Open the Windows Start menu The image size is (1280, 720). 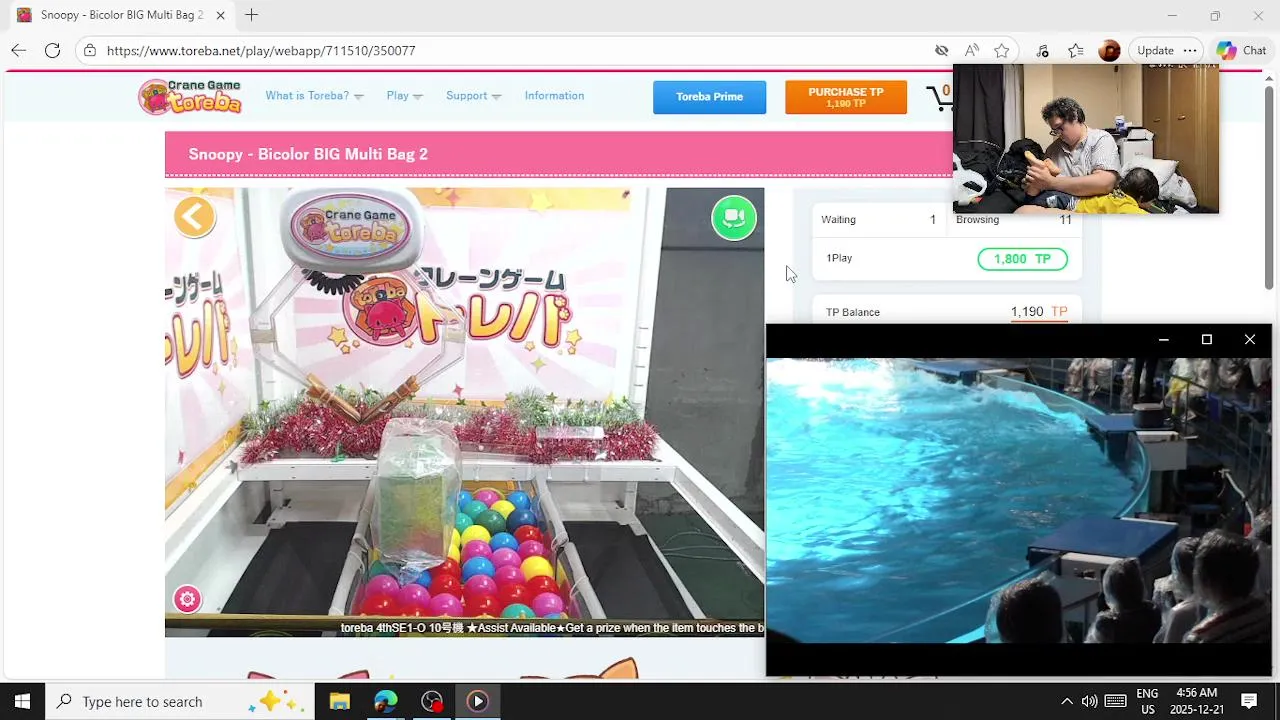[22, 701]
